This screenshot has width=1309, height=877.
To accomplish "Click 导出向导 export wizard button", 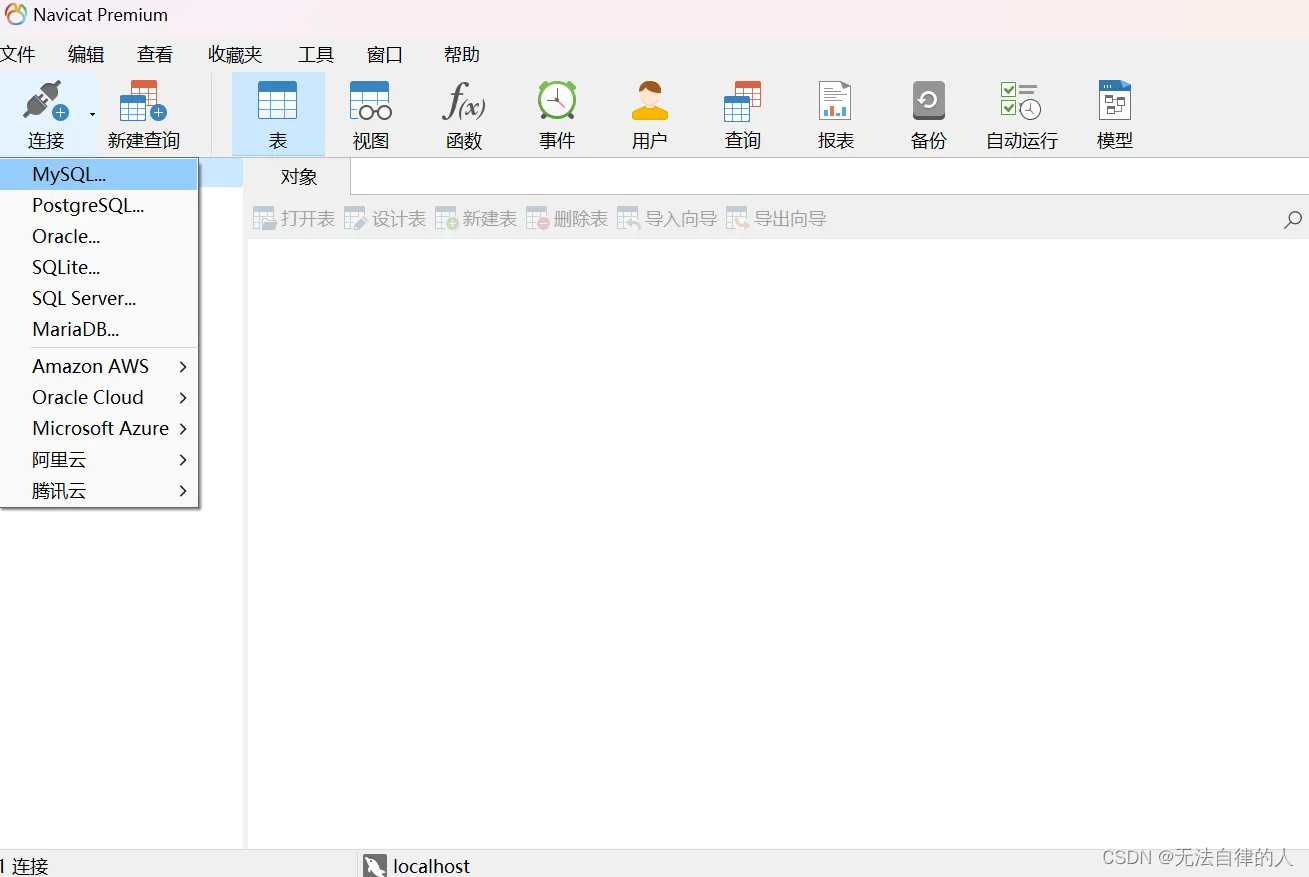I will pyautogui.click(x=776, y=218).
